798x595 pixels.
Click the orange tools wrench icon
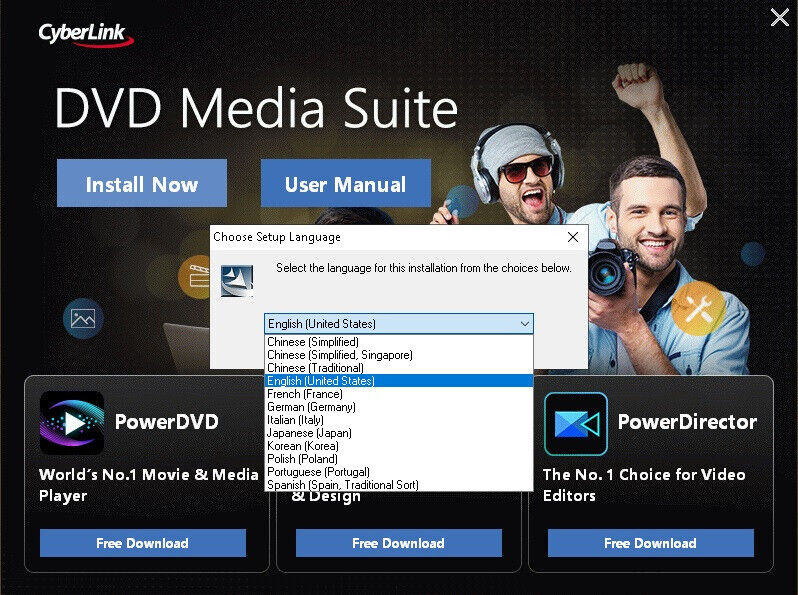coord(698,308)
